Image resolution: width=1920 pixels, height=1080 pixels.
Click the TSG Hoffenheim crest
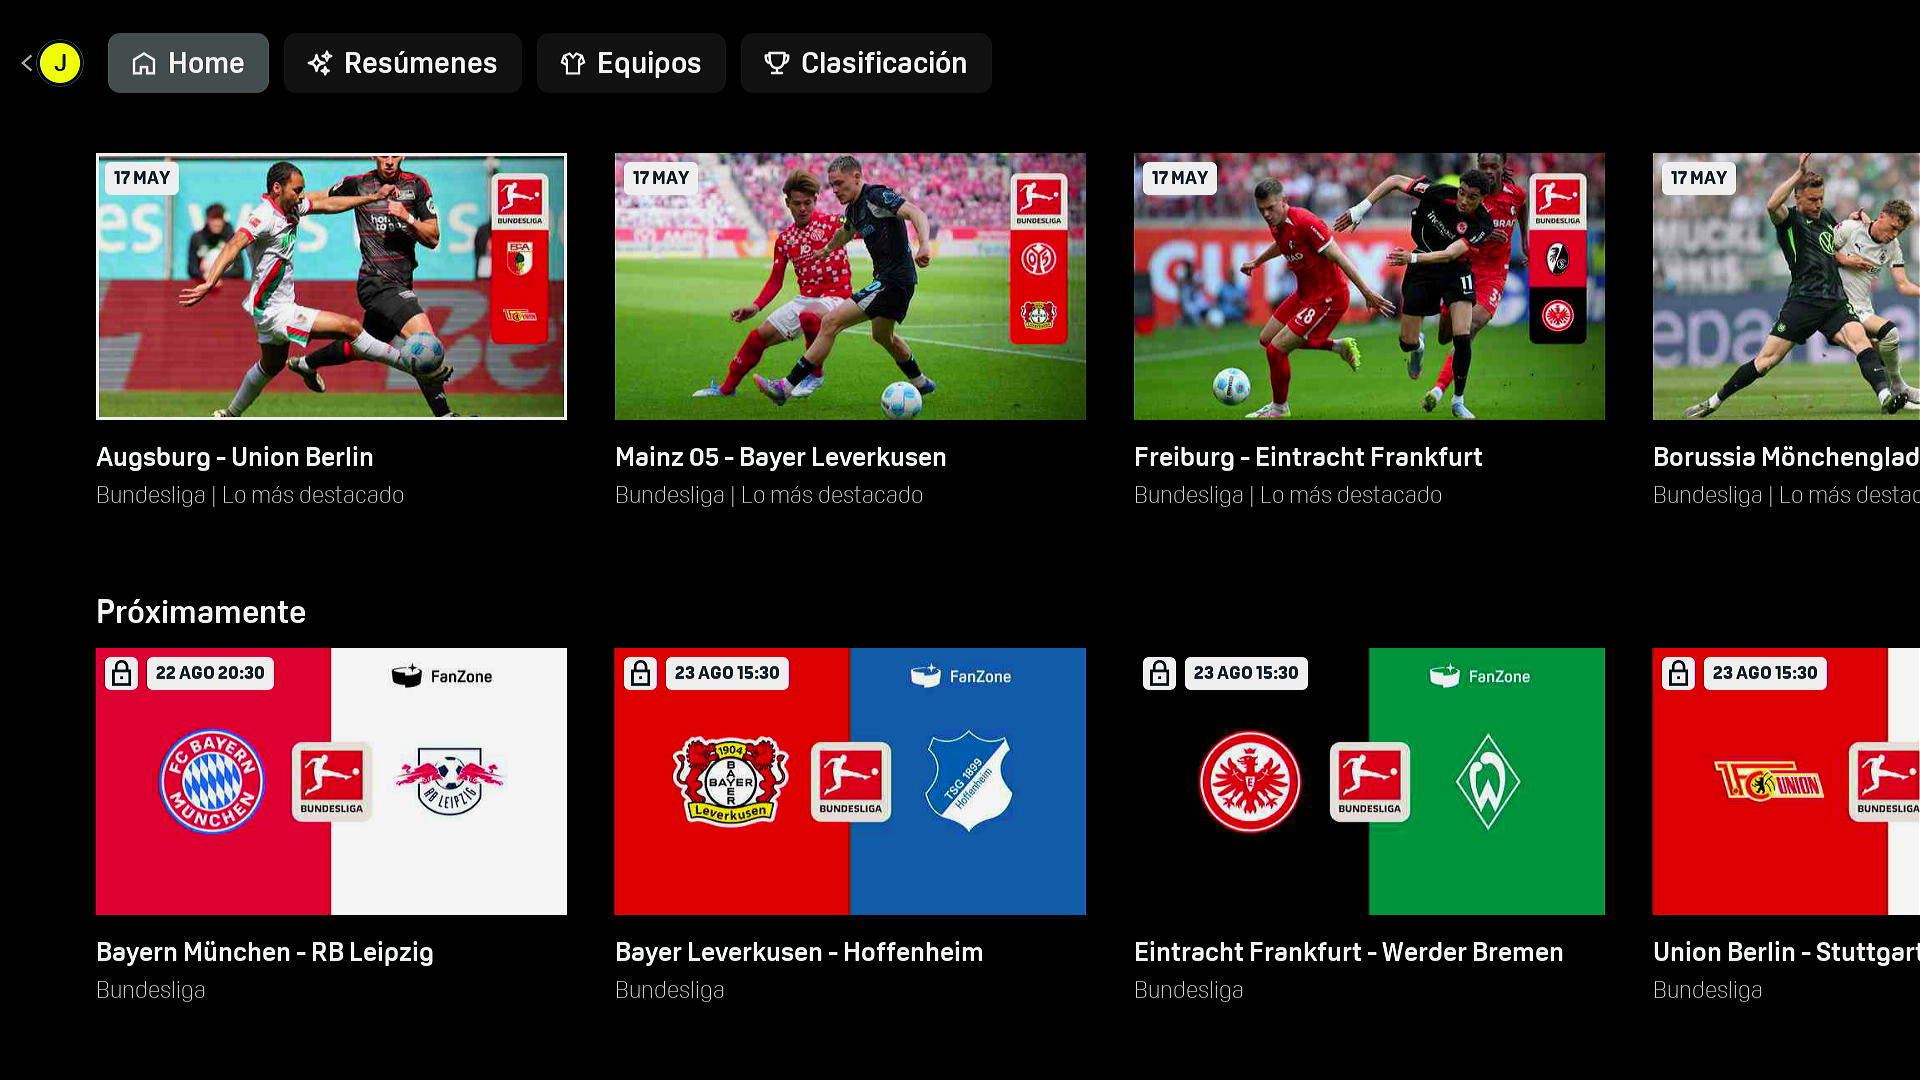pyautogui.click(x=969, y=781)
